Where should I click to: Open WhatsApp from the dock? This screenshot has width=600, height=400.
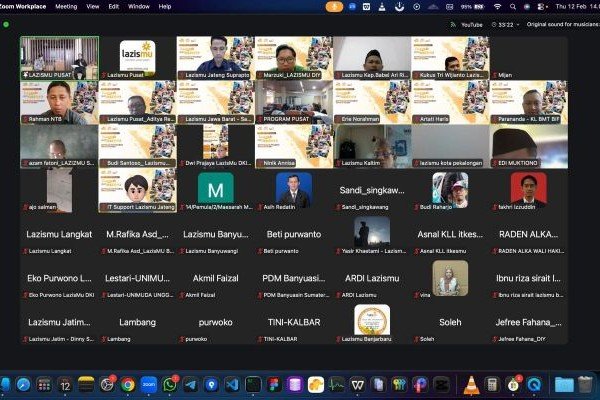(170, 384)
